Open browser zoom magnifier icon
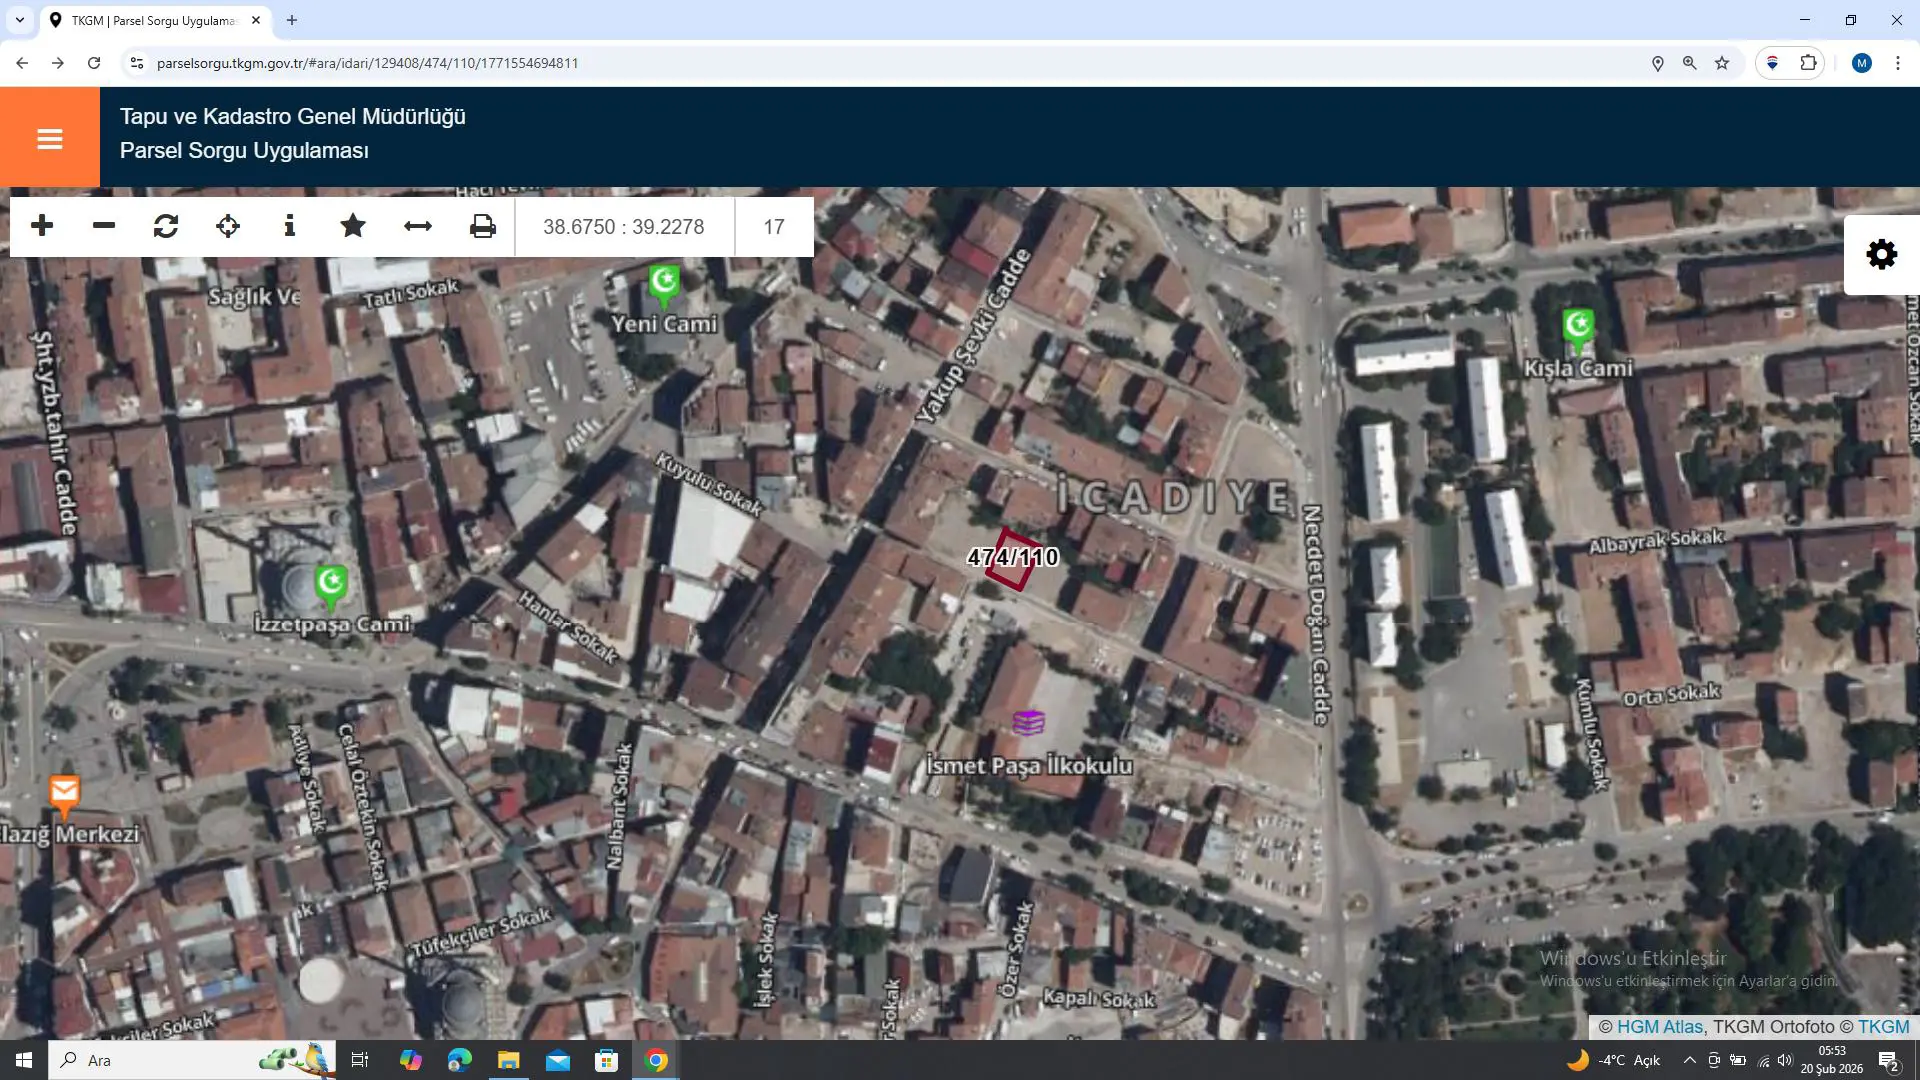The height and width of the screenshot is (1080, 1920). coord(1690,63)
